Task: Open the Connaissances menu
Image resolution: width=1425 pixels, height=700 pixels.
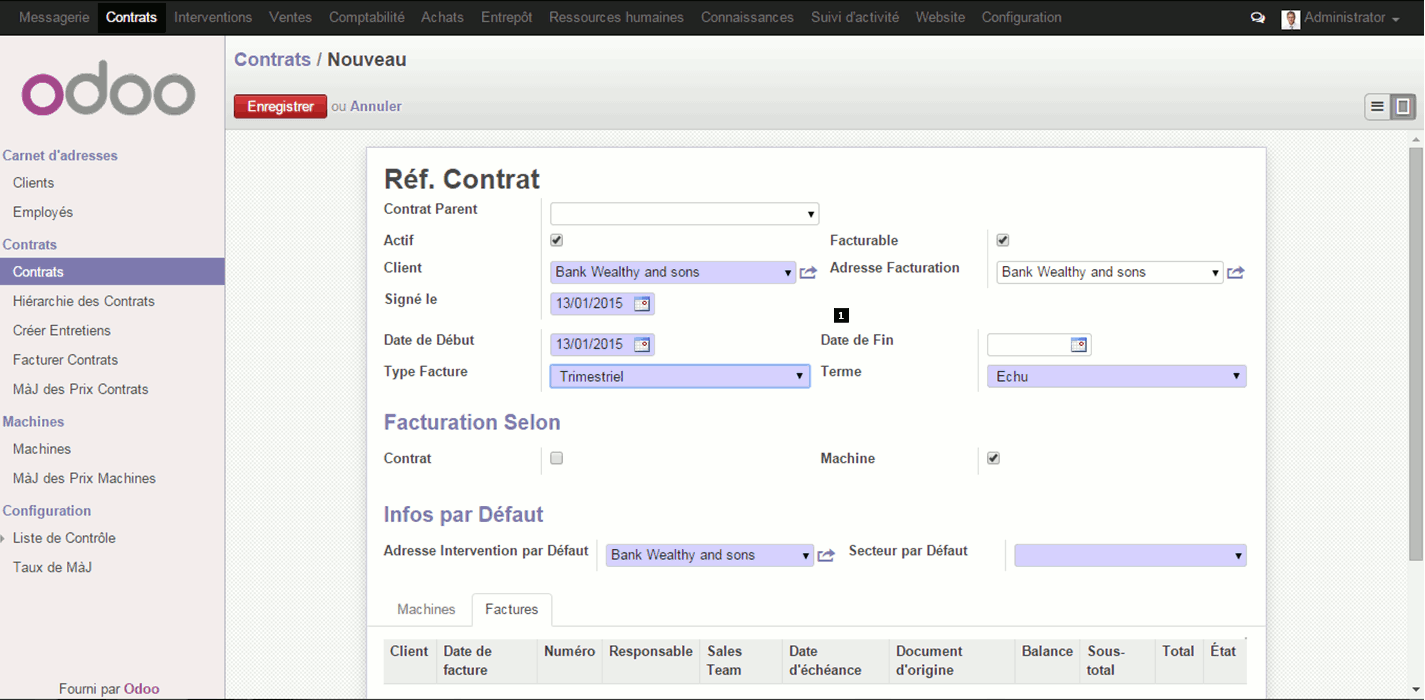Action: [748, 18]
